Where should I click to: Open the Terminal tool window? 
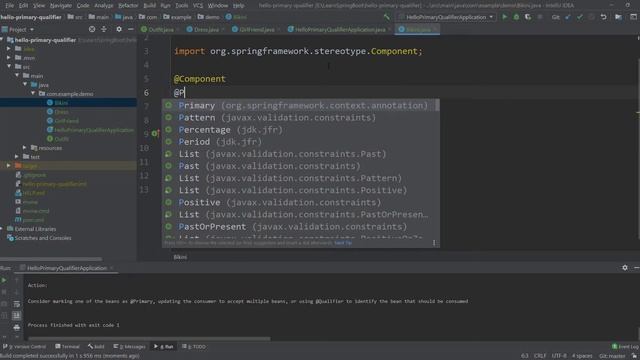click(x=67, y=347)
